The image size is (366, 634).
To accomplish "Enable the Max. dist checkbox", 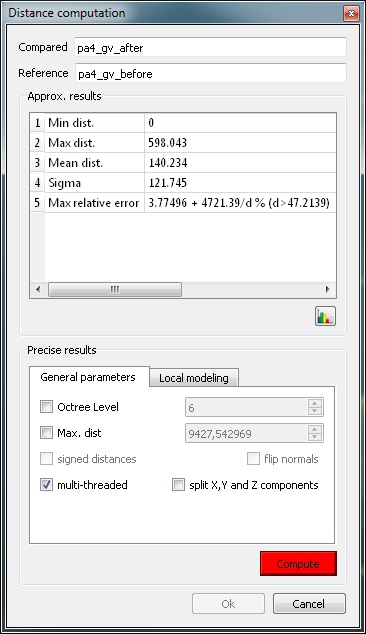I will [47, 433].
